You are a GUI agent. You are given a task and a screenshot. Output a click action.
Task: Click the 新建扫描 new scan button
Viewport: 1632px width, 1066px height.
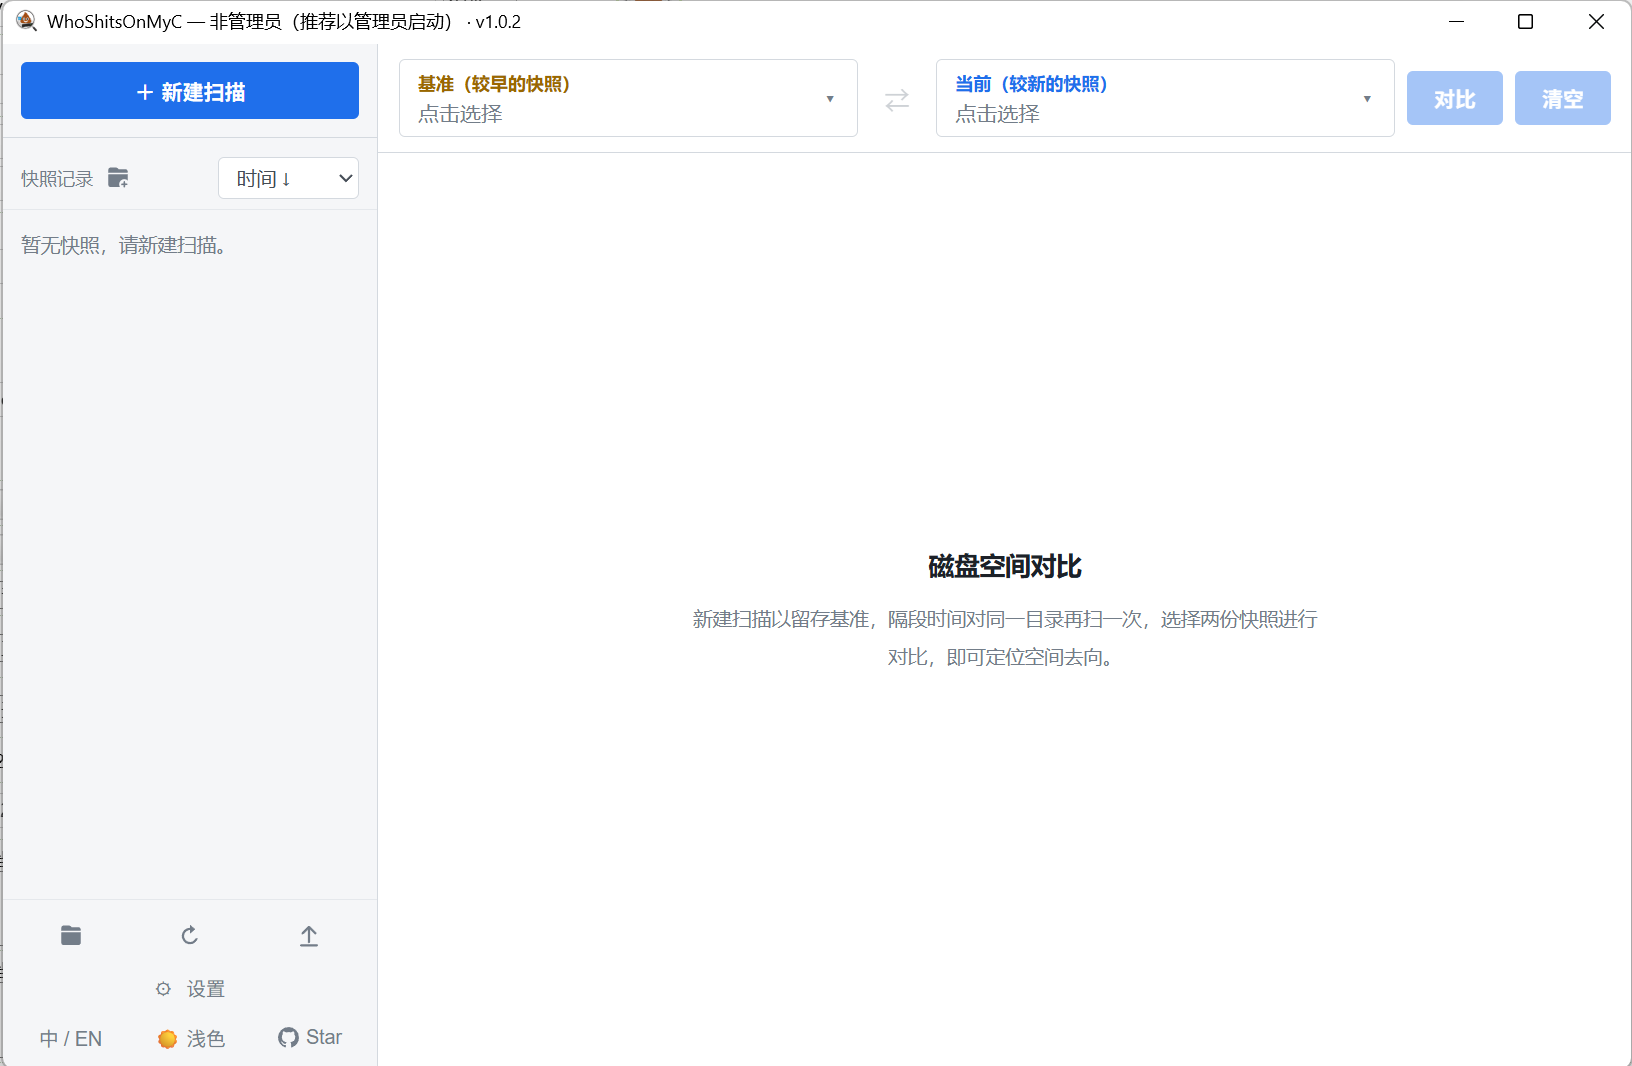point(190,91)
